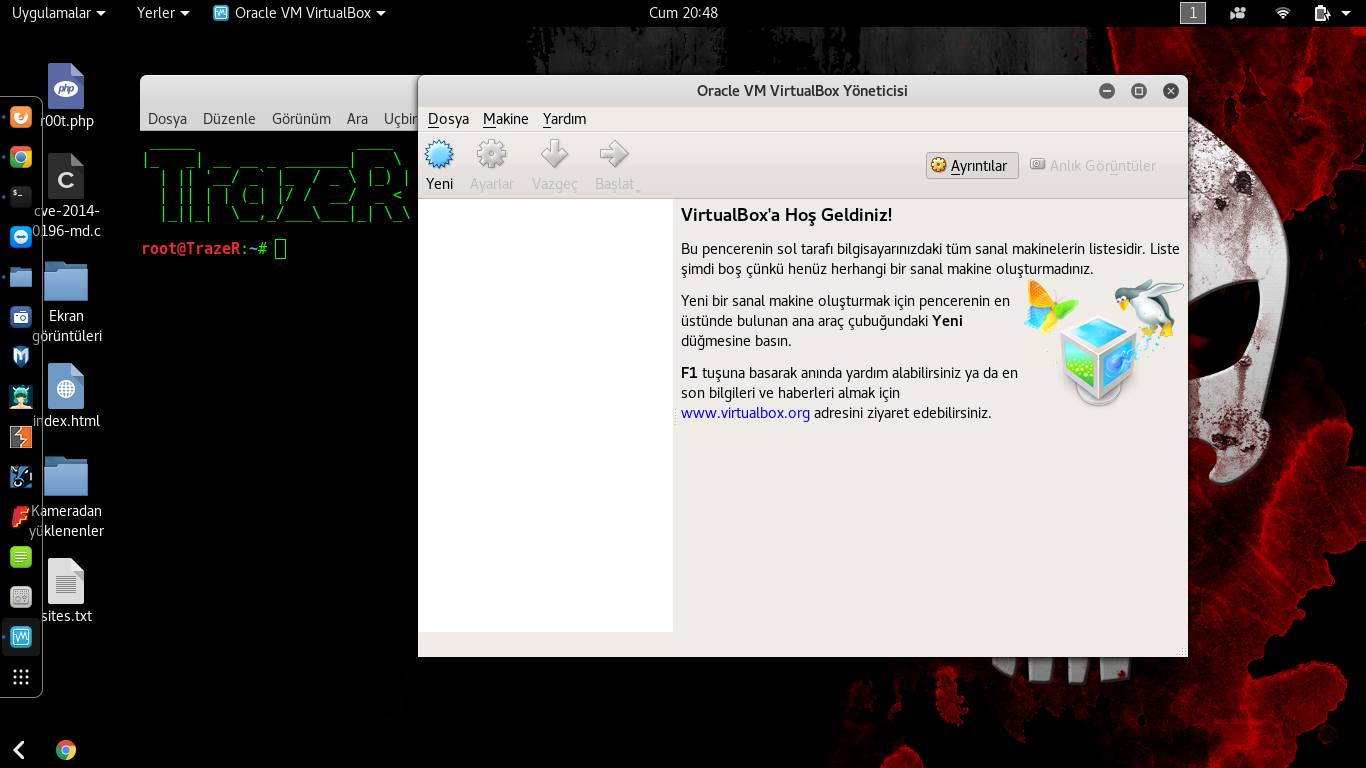The width and height of the screenshot is (1366, 768).
Task: Open the Terminal icon in the dock
Action: pos(21,197)
